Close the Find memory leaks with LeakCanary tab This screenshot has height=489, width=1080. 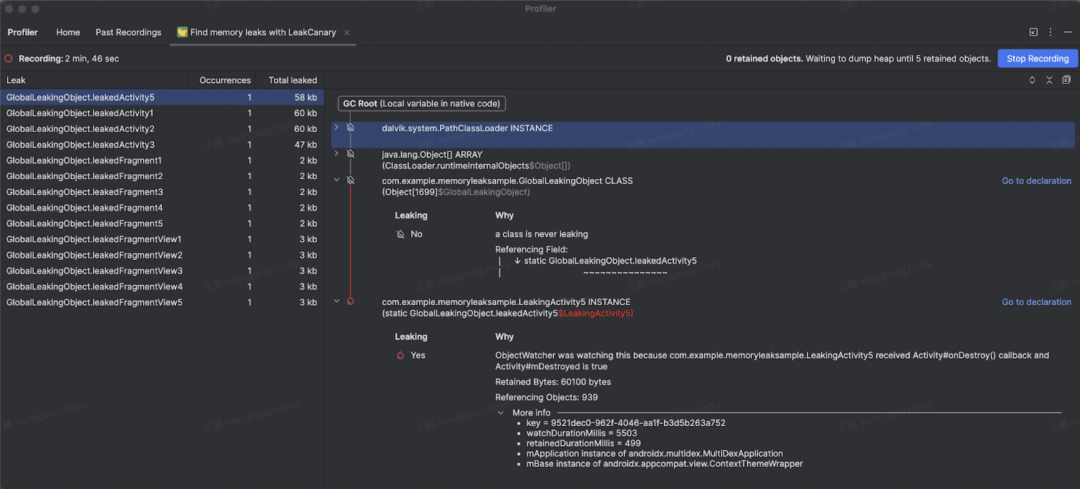(x=346, y=32)
